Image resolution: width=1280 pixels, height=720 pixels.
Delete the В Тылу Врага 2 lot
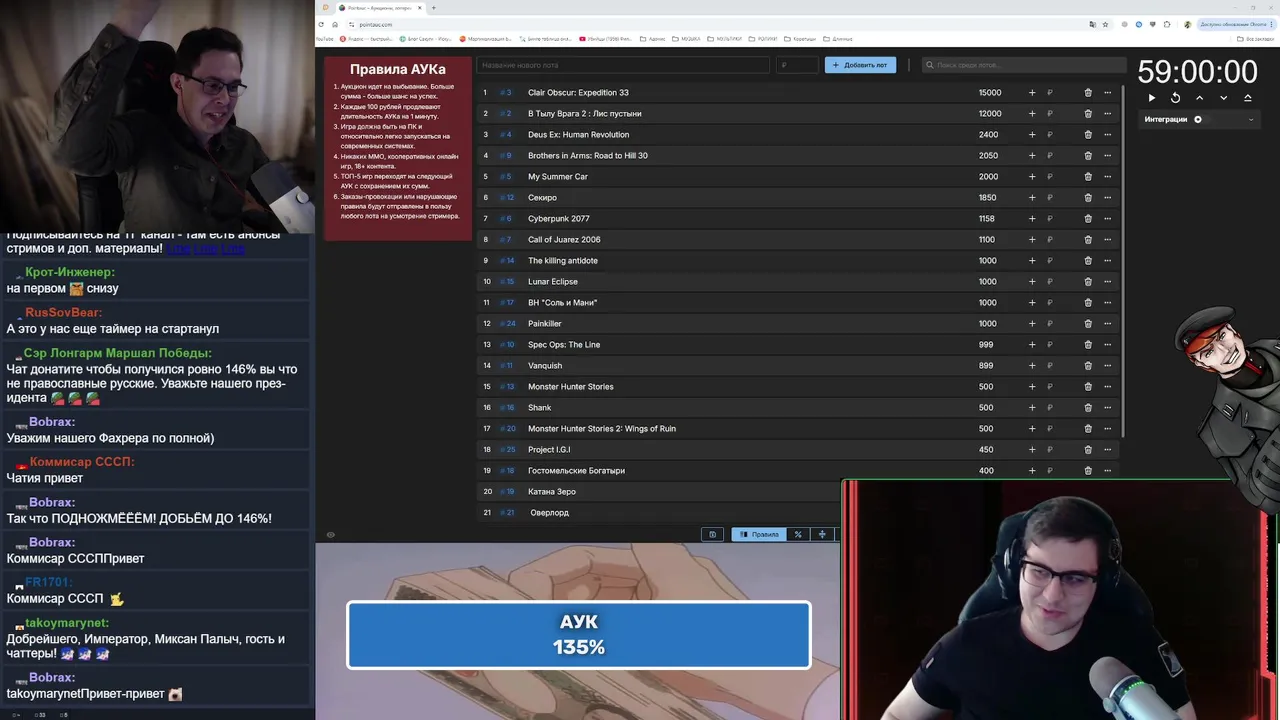(1088, 114)
